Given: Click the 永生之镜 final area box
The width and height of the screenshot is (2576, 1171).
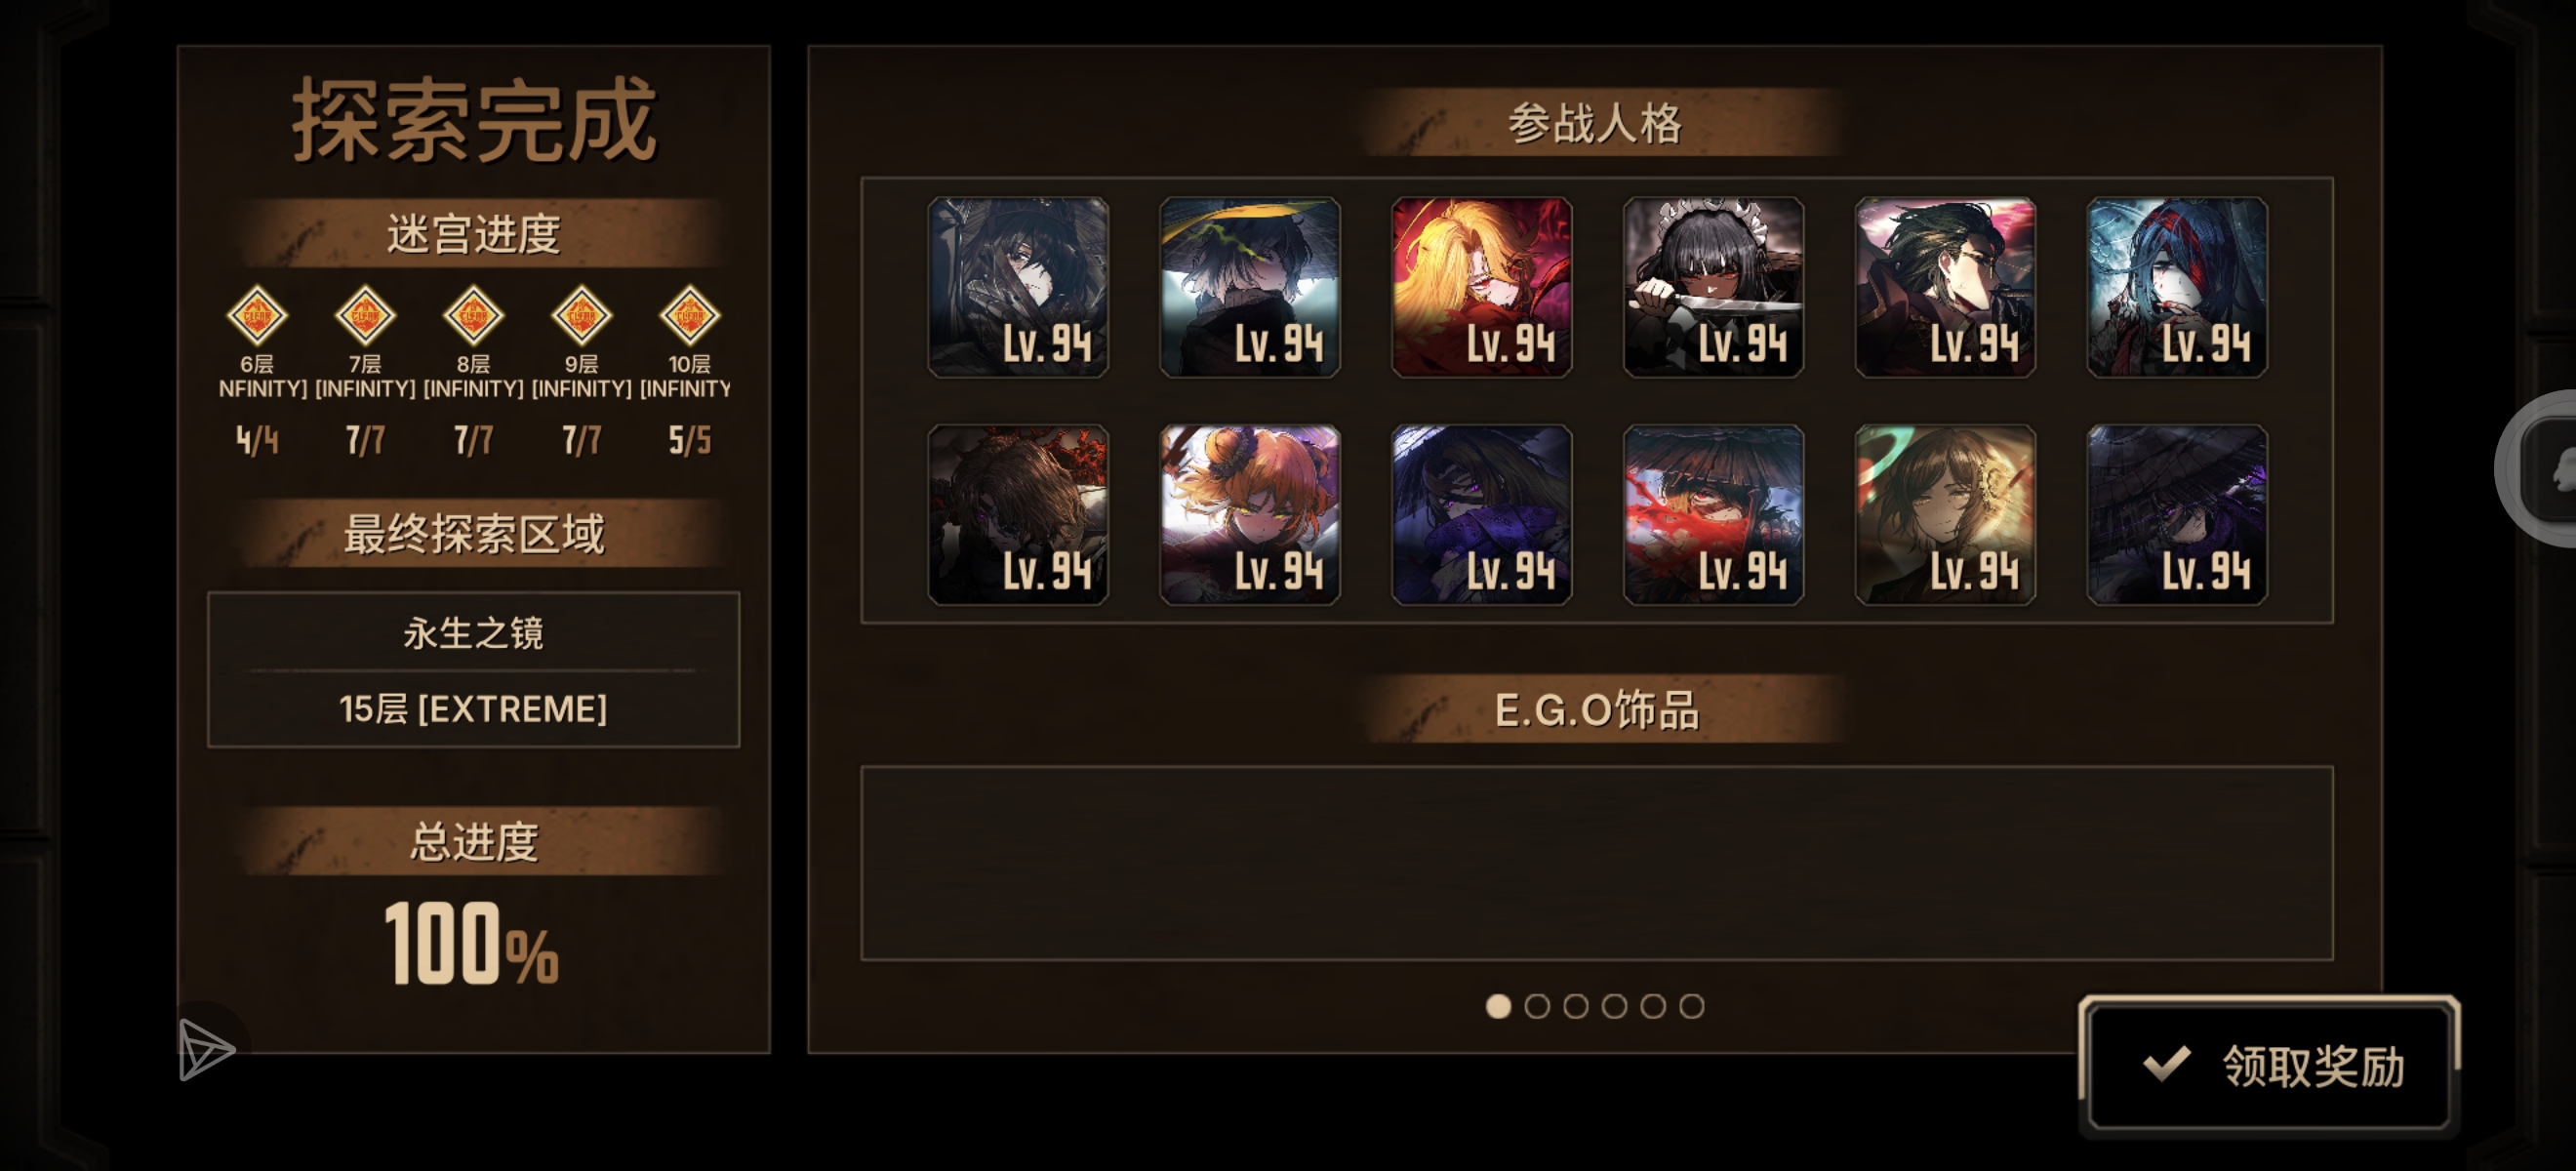Looking at the screenshot, I should (x=473, y=669).
